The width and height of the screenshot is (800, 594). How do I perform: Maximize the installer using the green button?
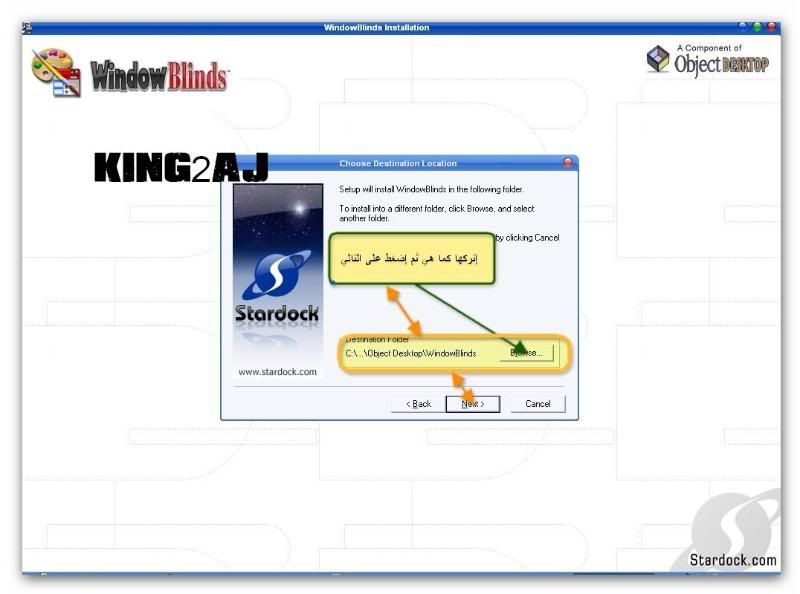pos(757,27)
